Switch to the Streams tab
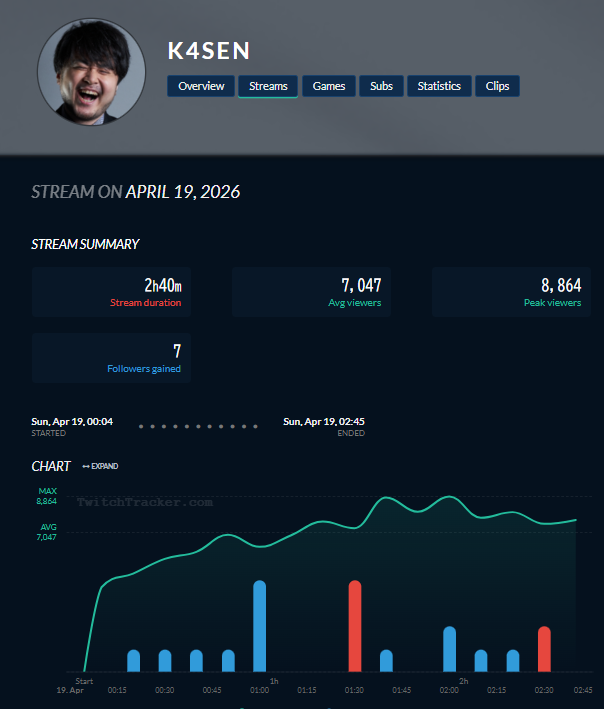The image size is (604, 709). click(268, 86)
